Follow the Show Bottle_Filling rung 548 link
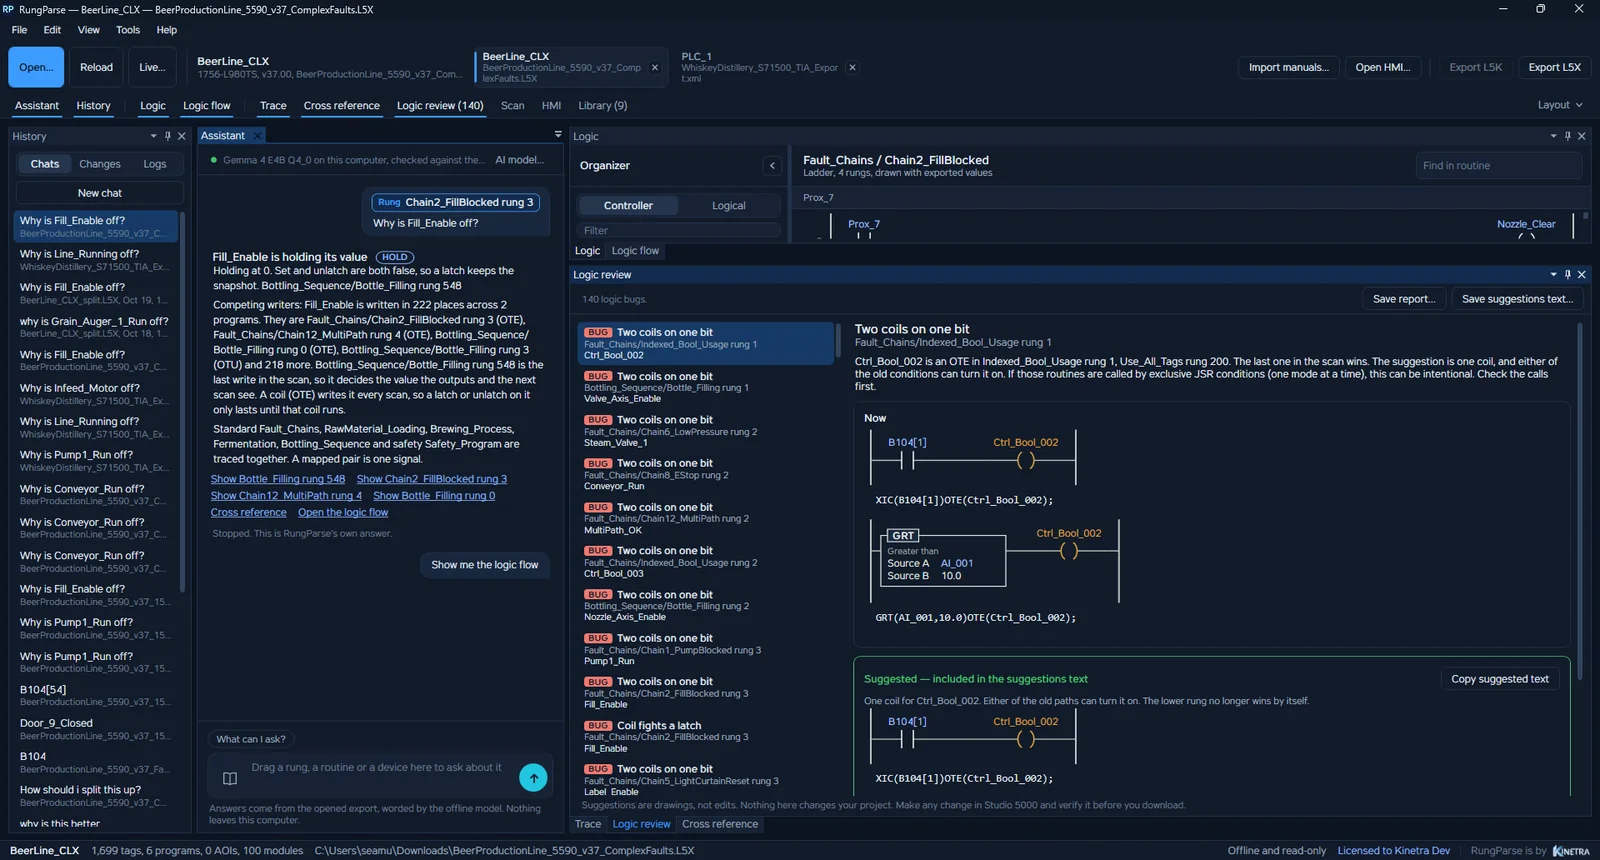Viewport: 1600px width, 860px height. tap(278, 479)
